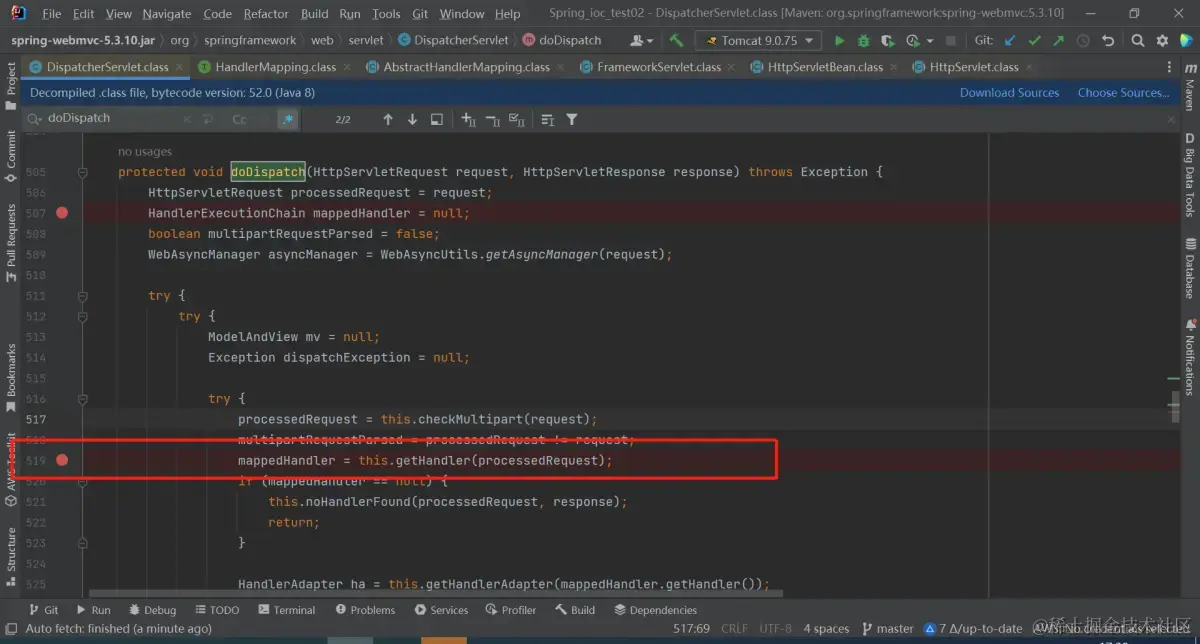Close the DispatcherServlet.class tab
This screenshot has width=1200, height=644.
click(179, 67)
